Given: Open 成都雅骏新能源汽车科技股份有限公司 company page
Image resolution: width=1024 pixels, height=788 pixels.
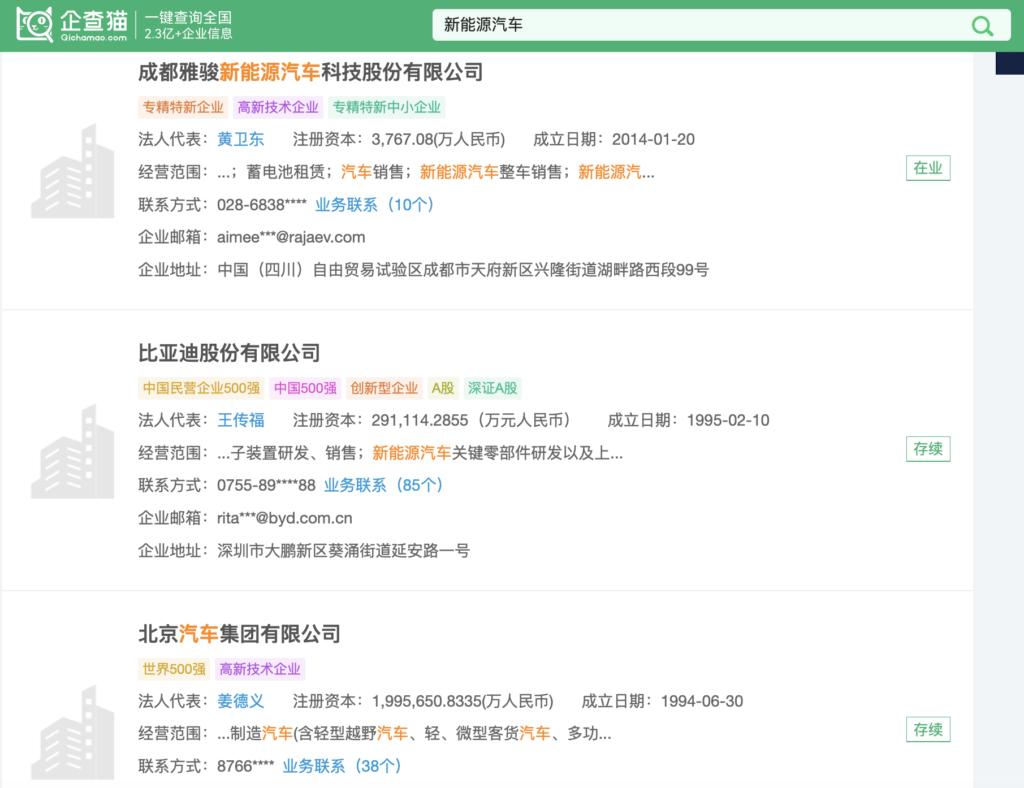Looking at the screenshot, I should 310,72.
